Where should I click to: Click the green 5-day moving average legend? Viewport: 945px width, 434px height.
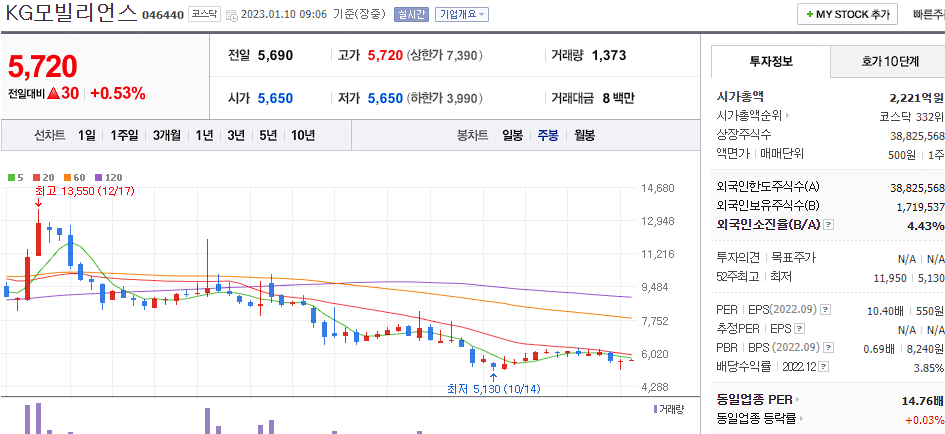tap(16, 178)
